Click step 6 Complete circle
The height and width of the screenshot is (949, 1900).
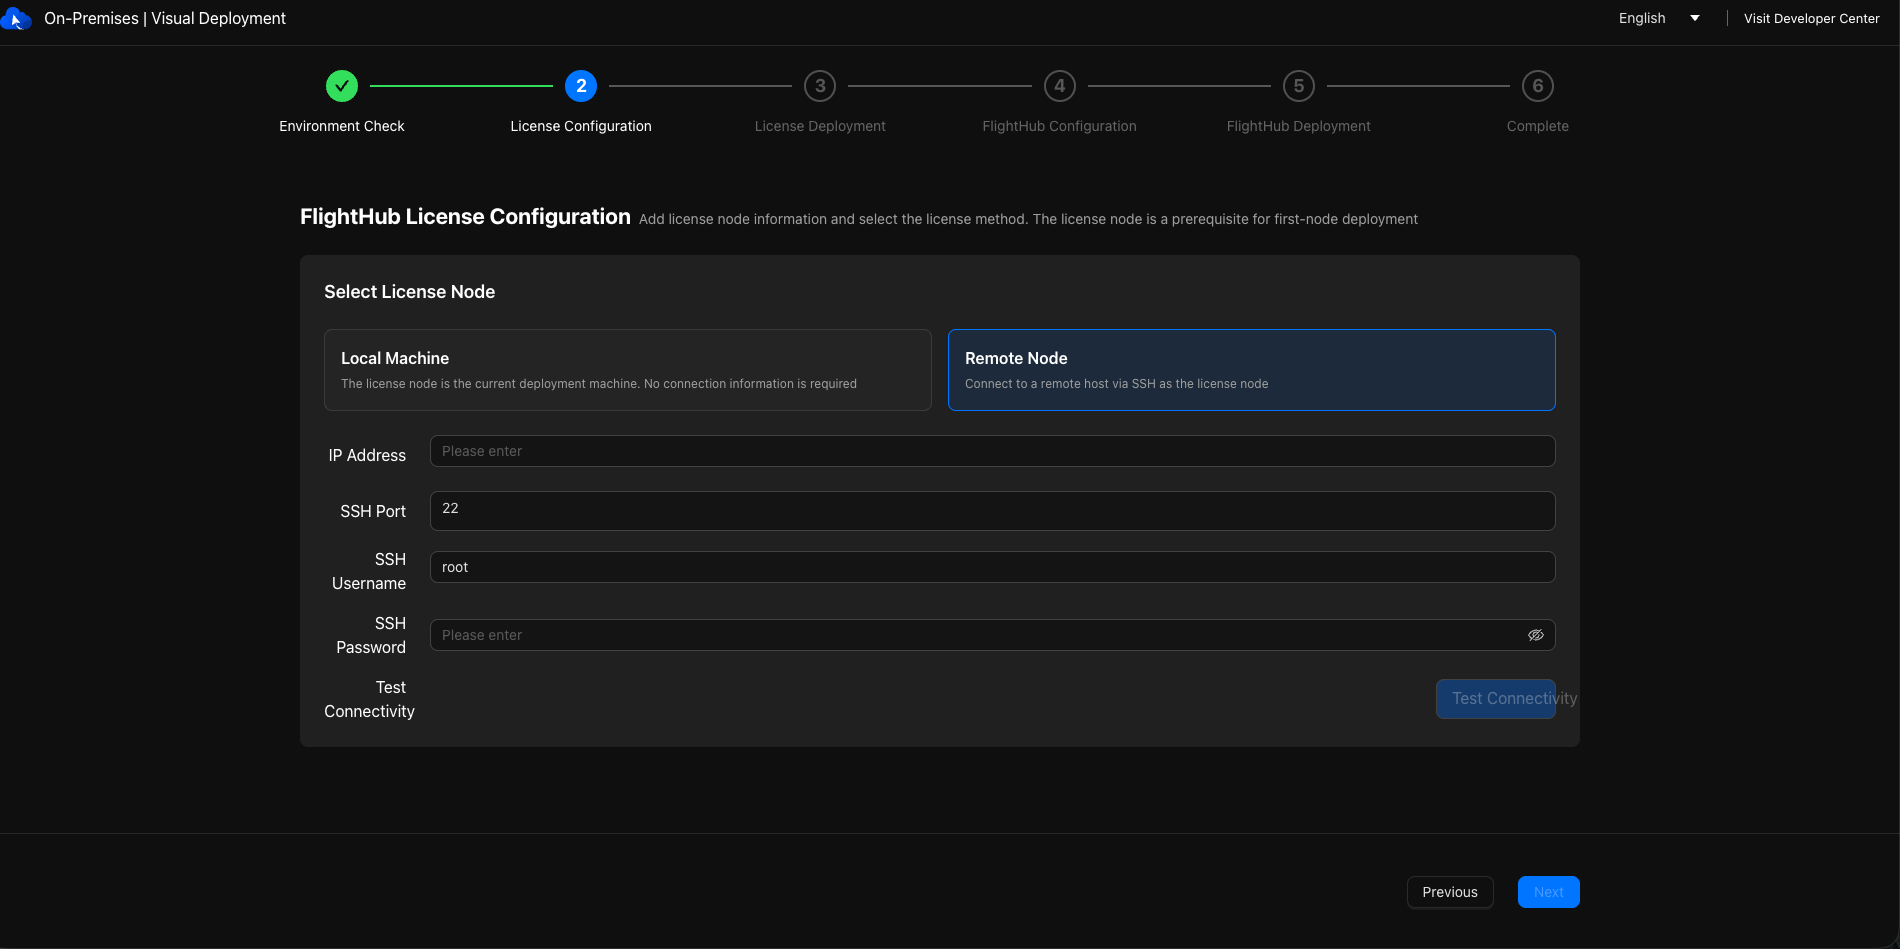click(x=1538, y=86)
